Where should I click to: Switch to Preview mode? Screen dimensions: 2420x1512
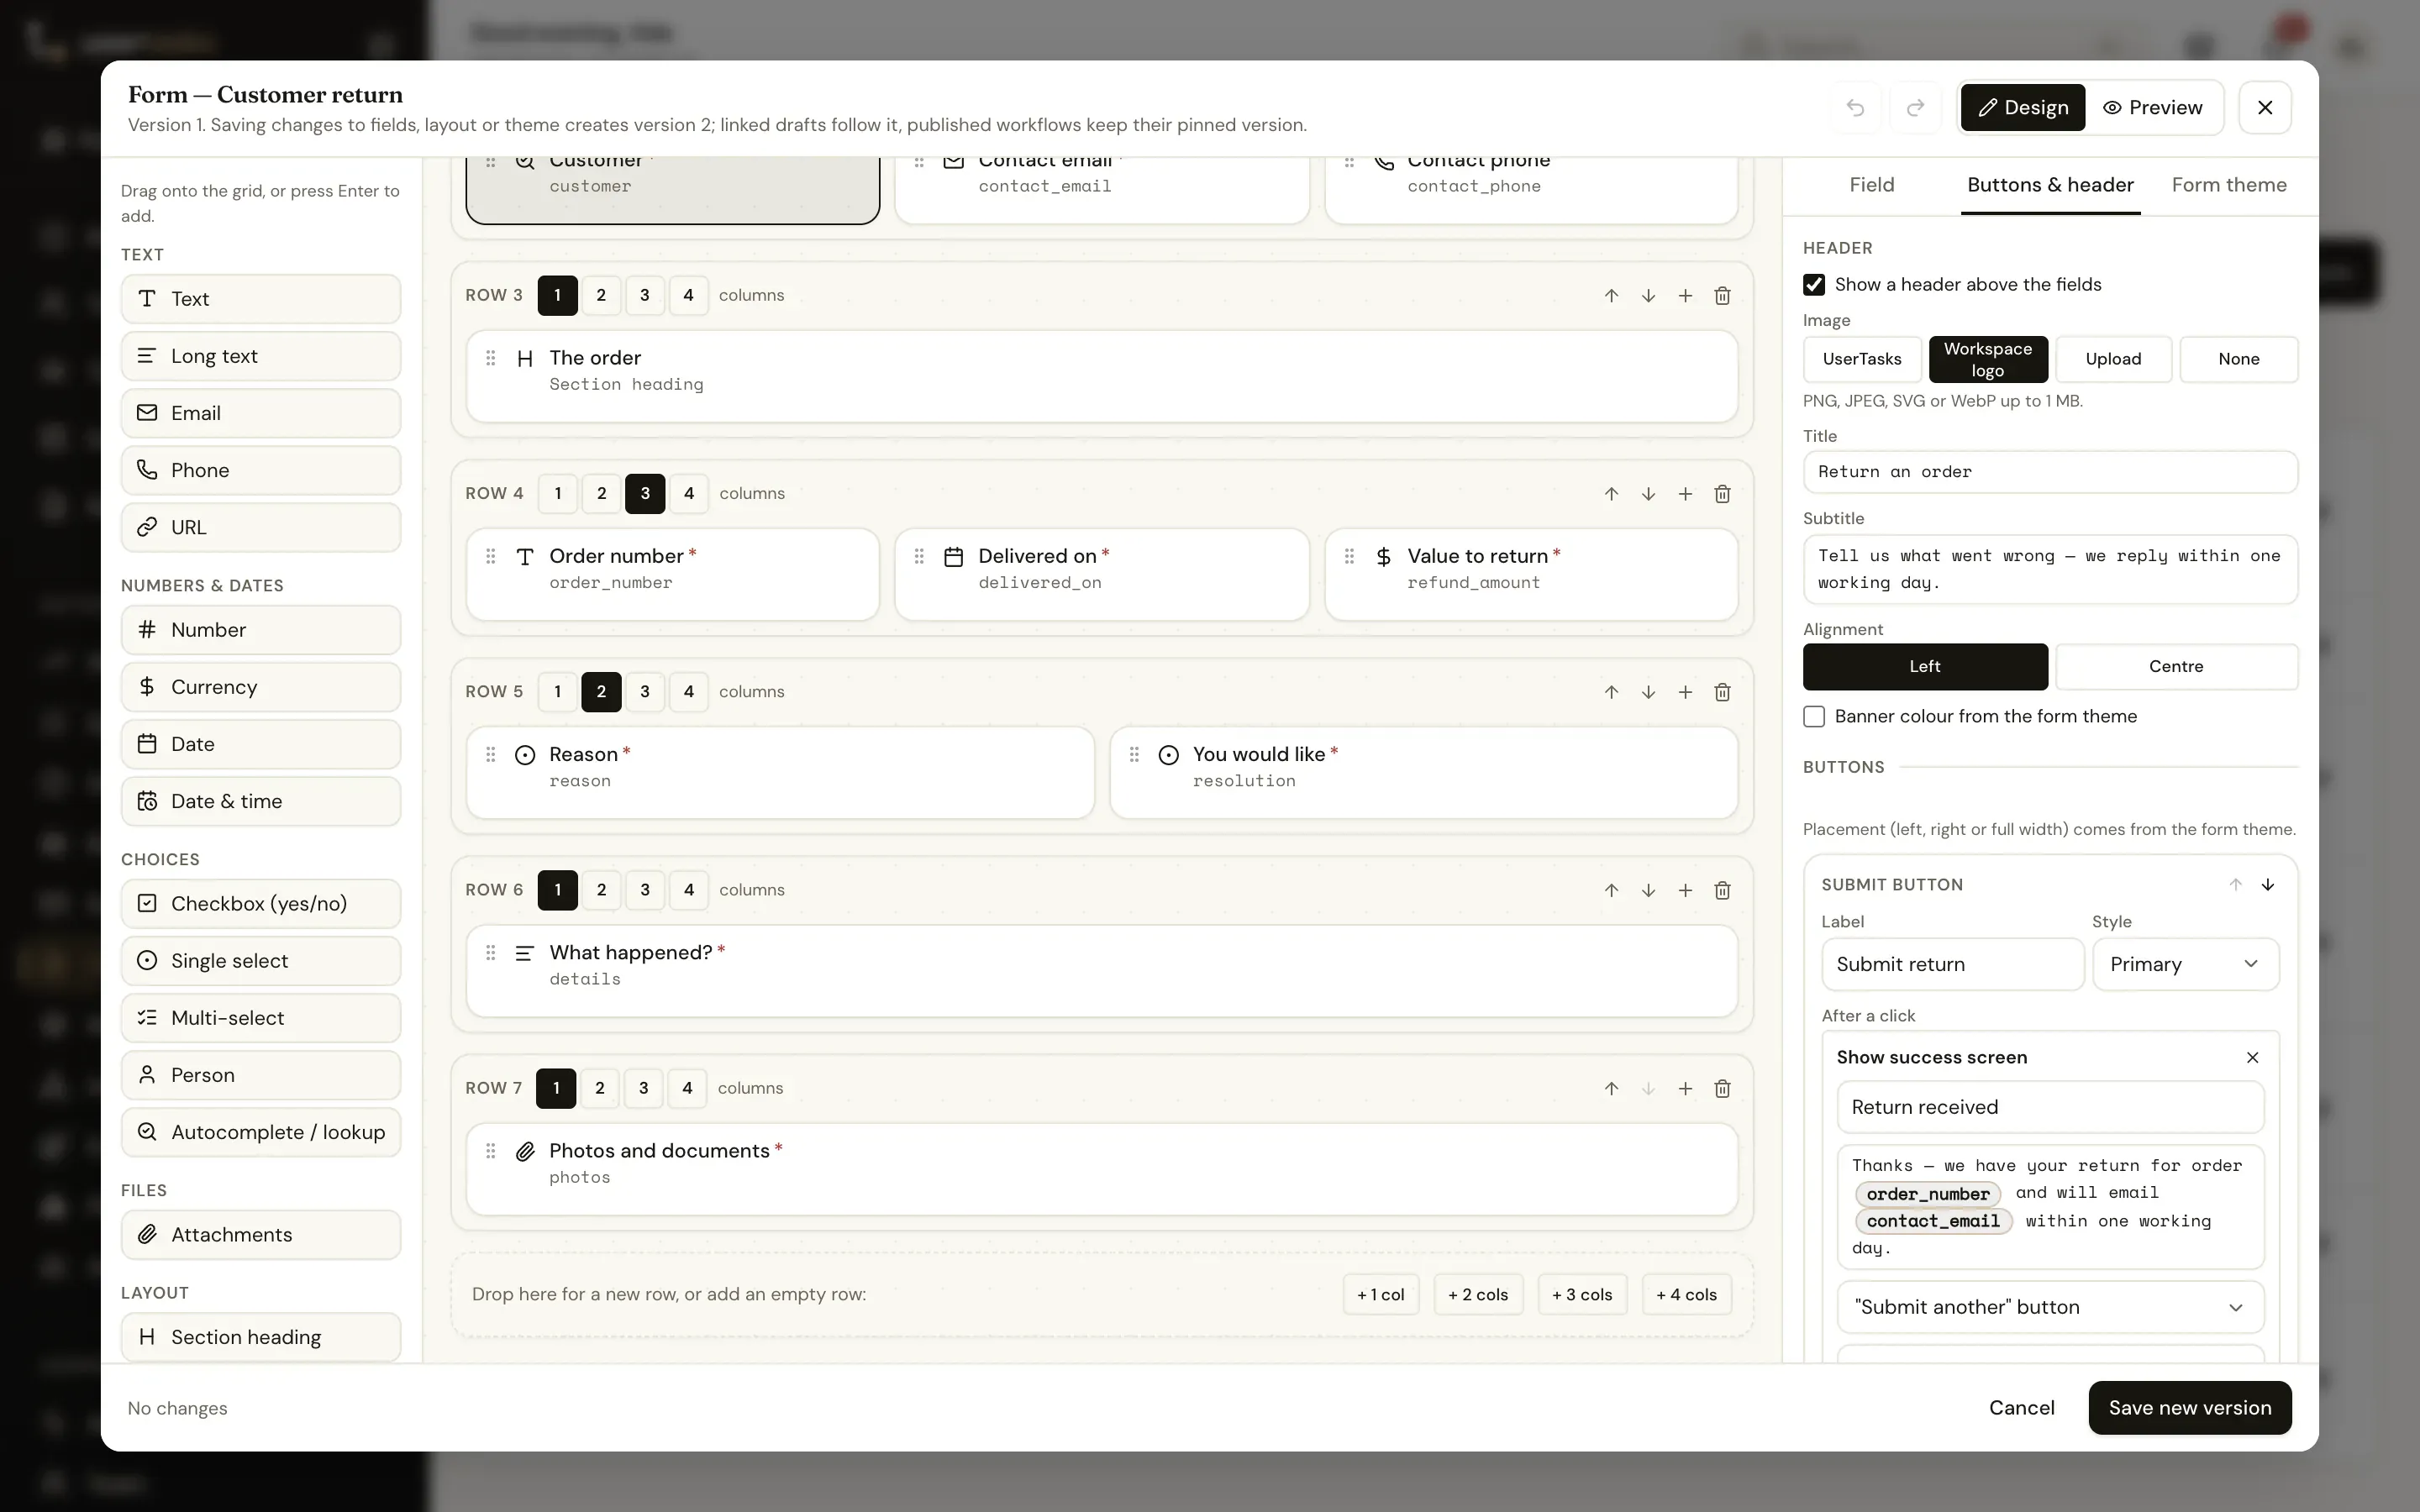(x=2152, y=107)
